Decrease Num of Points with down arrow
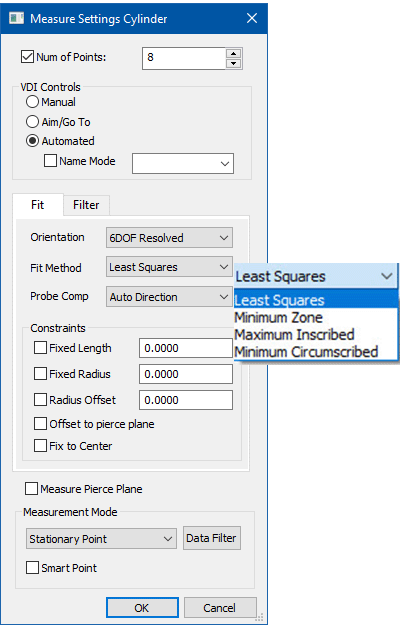Viewport: 400px width, 628px height. (233, 63)
